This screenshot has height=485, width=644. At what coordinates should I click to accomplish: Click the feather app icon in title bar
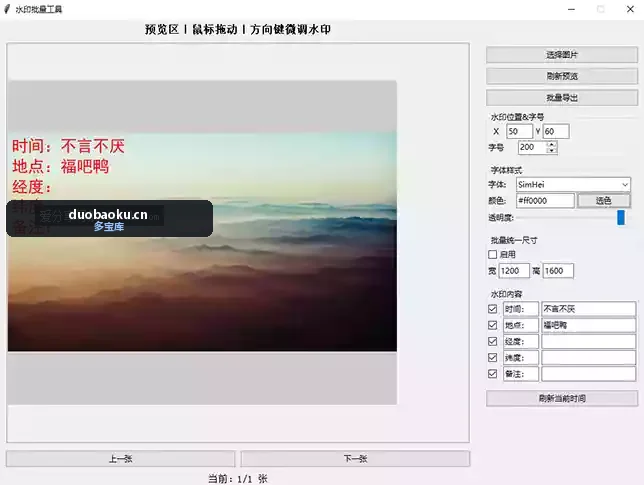pyautogui.click(x=7, y=9)
